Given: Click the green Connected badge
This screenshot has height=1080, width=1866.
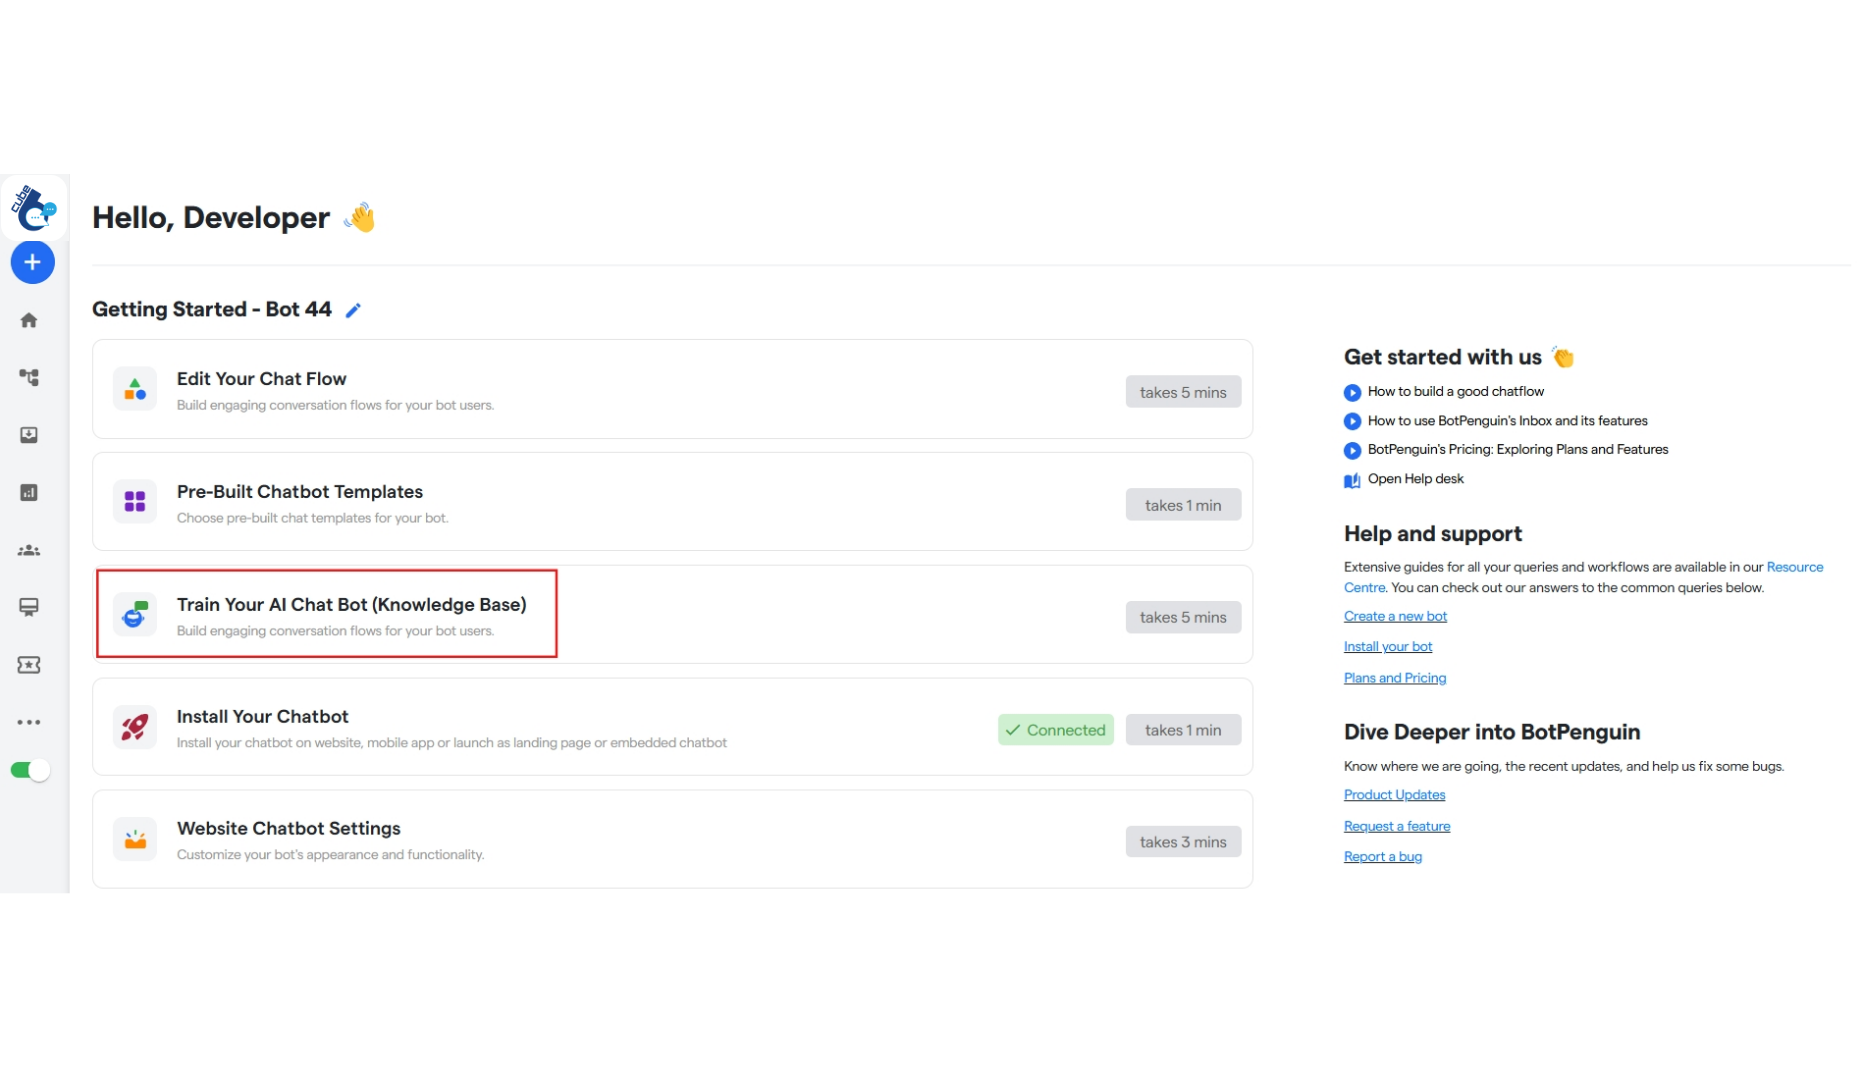Looking at the screenshot, I should tap(1055, 730).
